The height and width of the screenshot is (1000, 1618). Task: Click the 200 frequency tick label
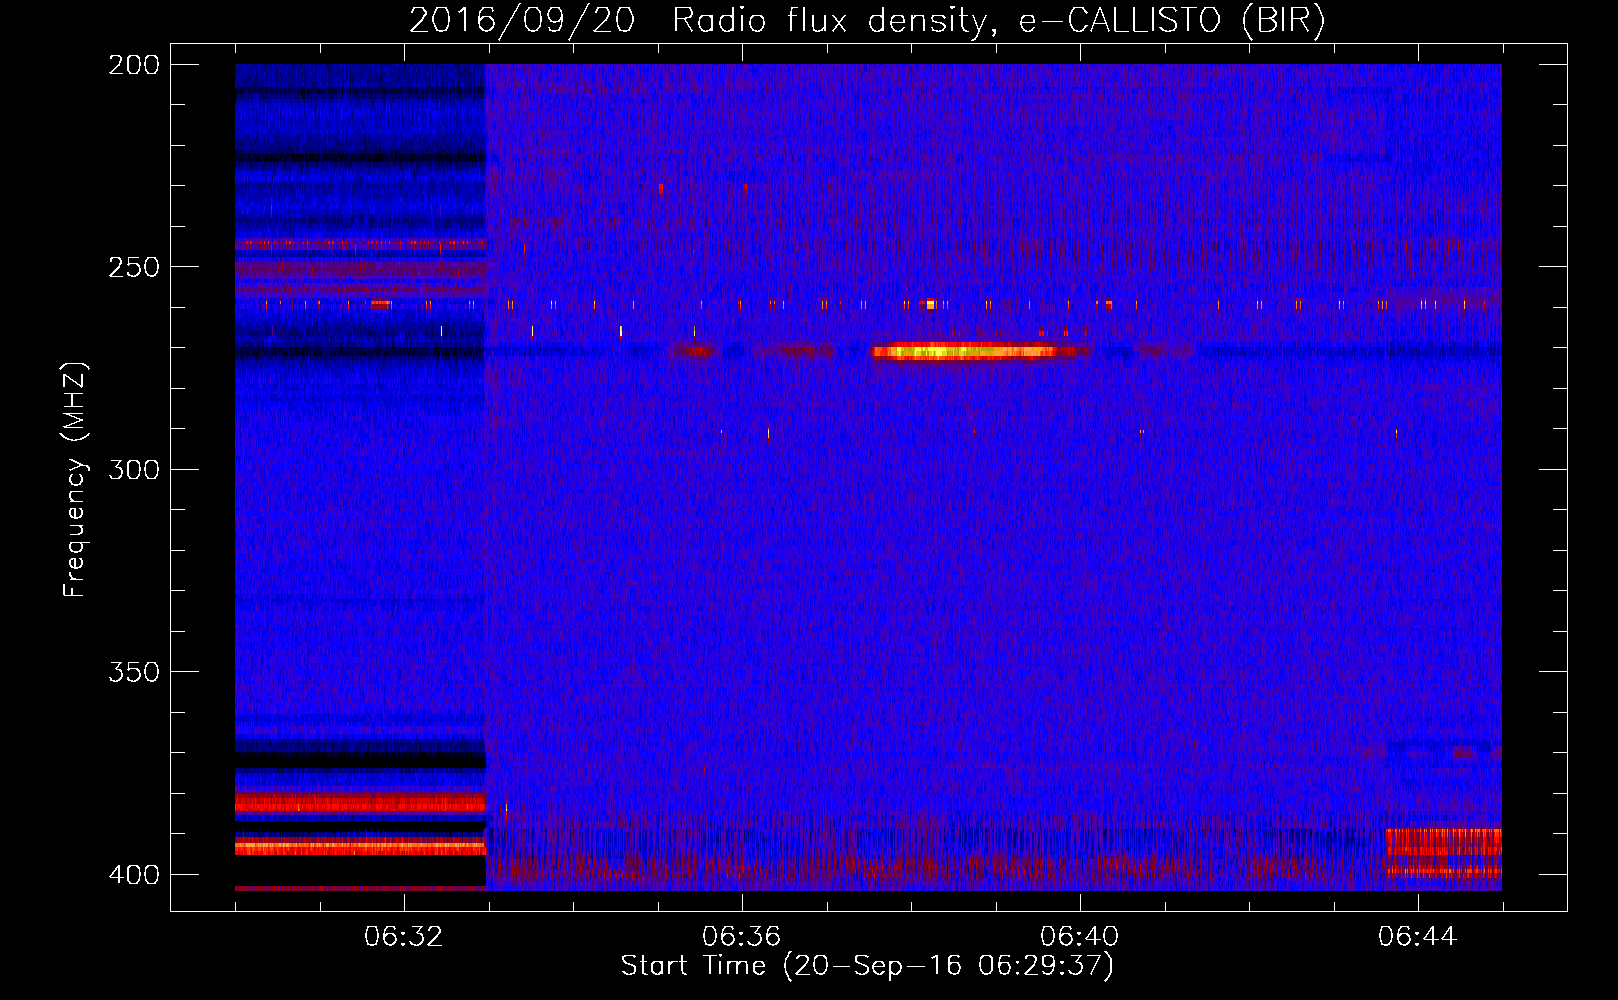coord(134,65)
